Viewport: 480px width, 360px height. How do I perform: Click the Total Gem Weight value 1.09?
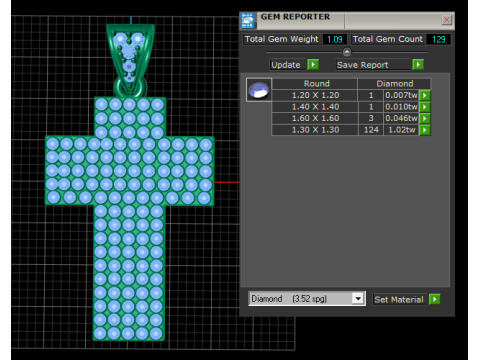coord(335,39)
